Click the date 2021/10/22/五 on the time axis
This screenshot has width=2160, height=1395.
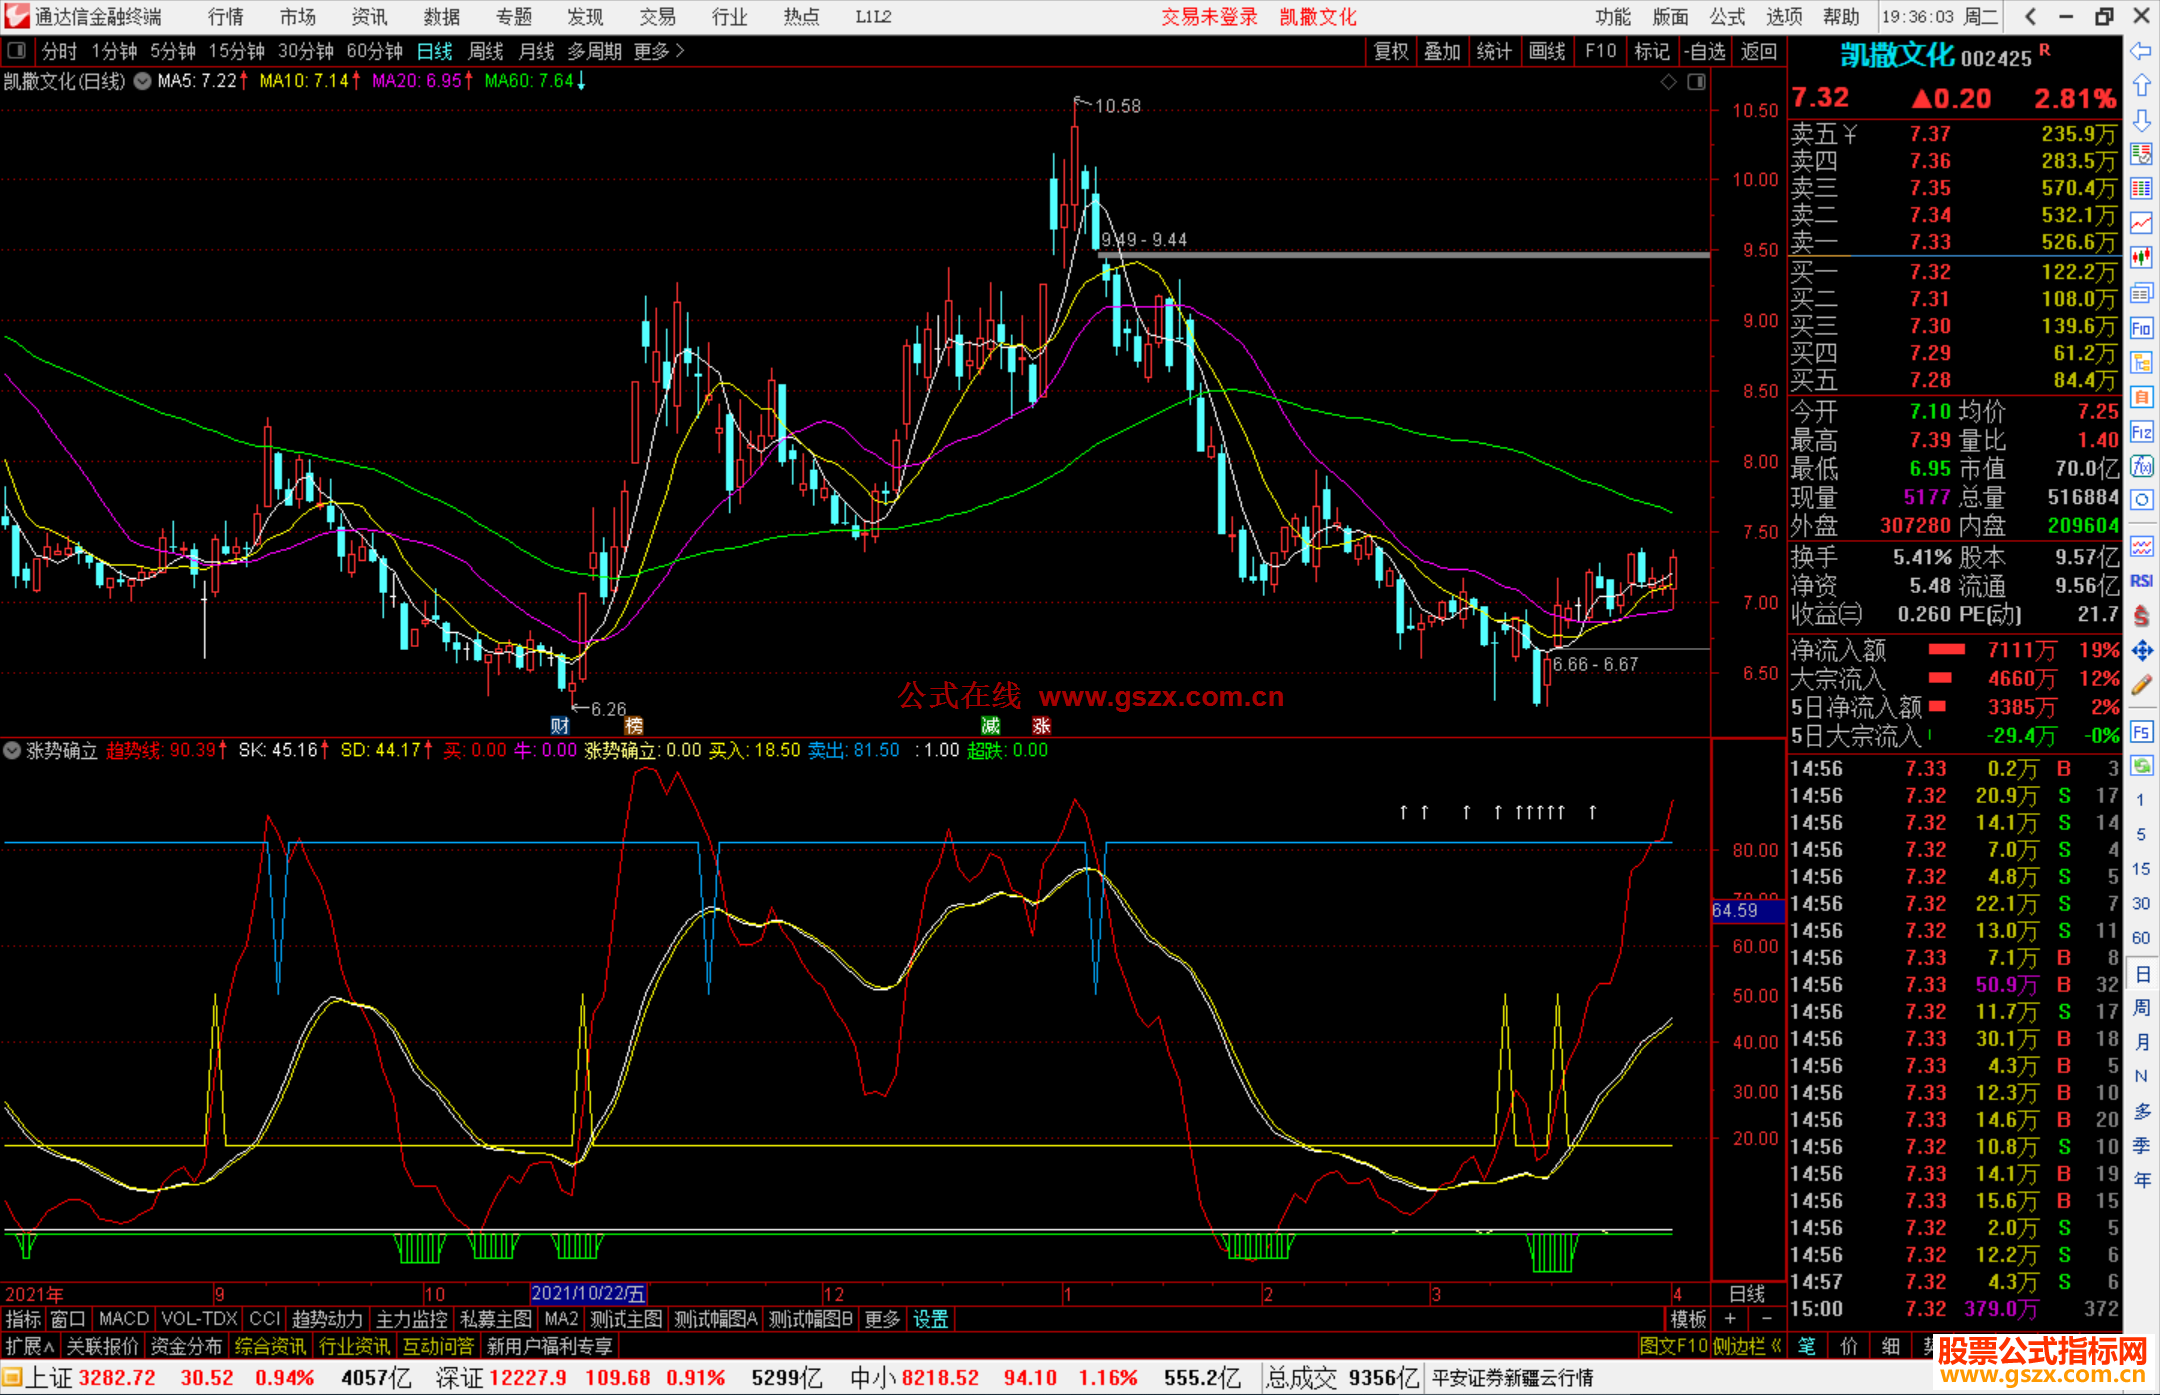588,1294
